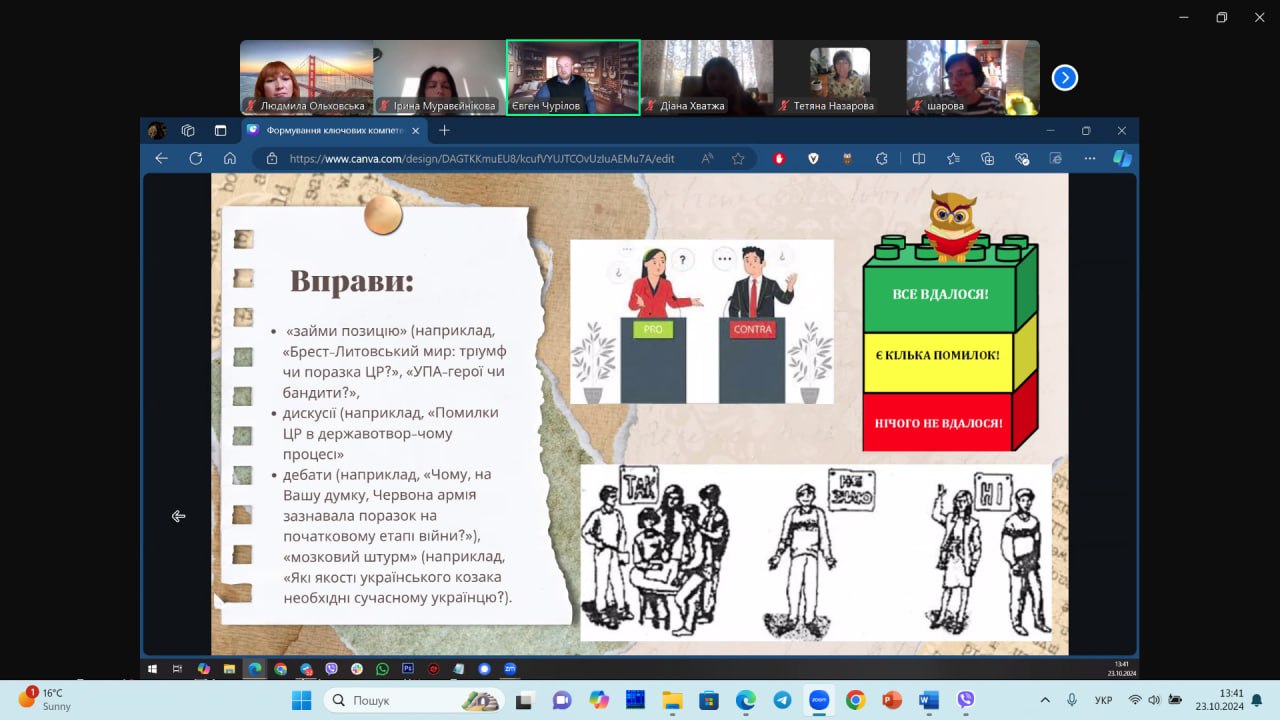
Task: Click the owl illustration on slide
Action: coord(952,225)
